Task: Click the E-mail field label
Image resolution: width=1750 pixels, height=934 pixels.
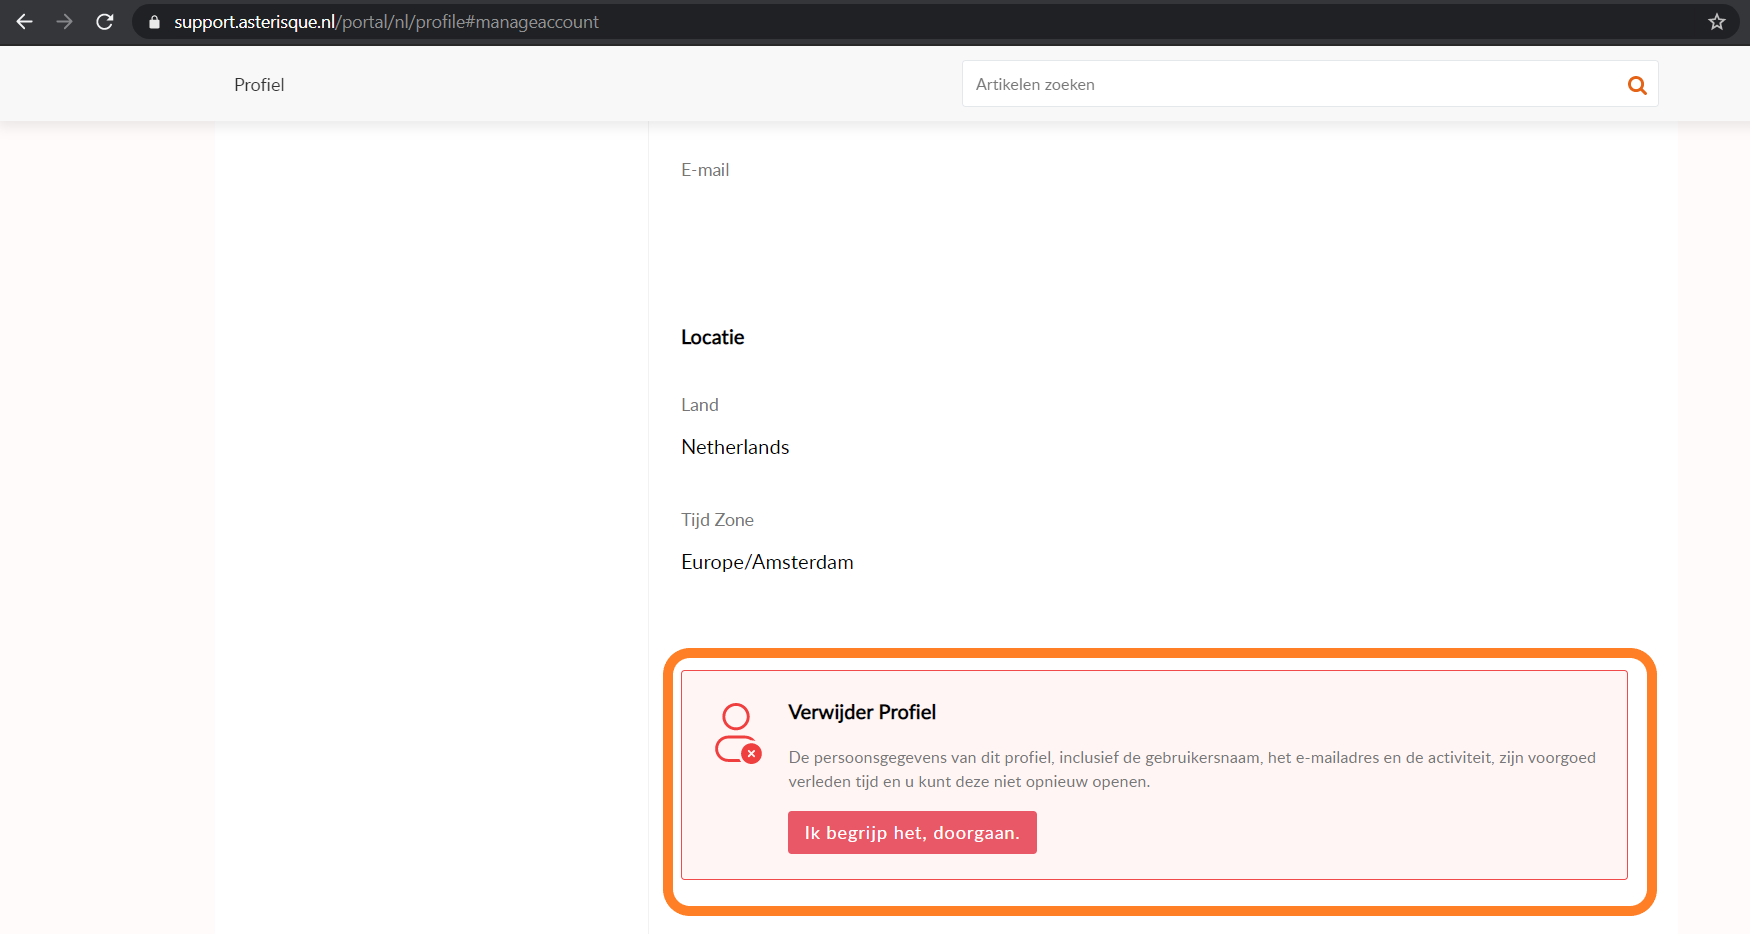Action: pos(705,170)
